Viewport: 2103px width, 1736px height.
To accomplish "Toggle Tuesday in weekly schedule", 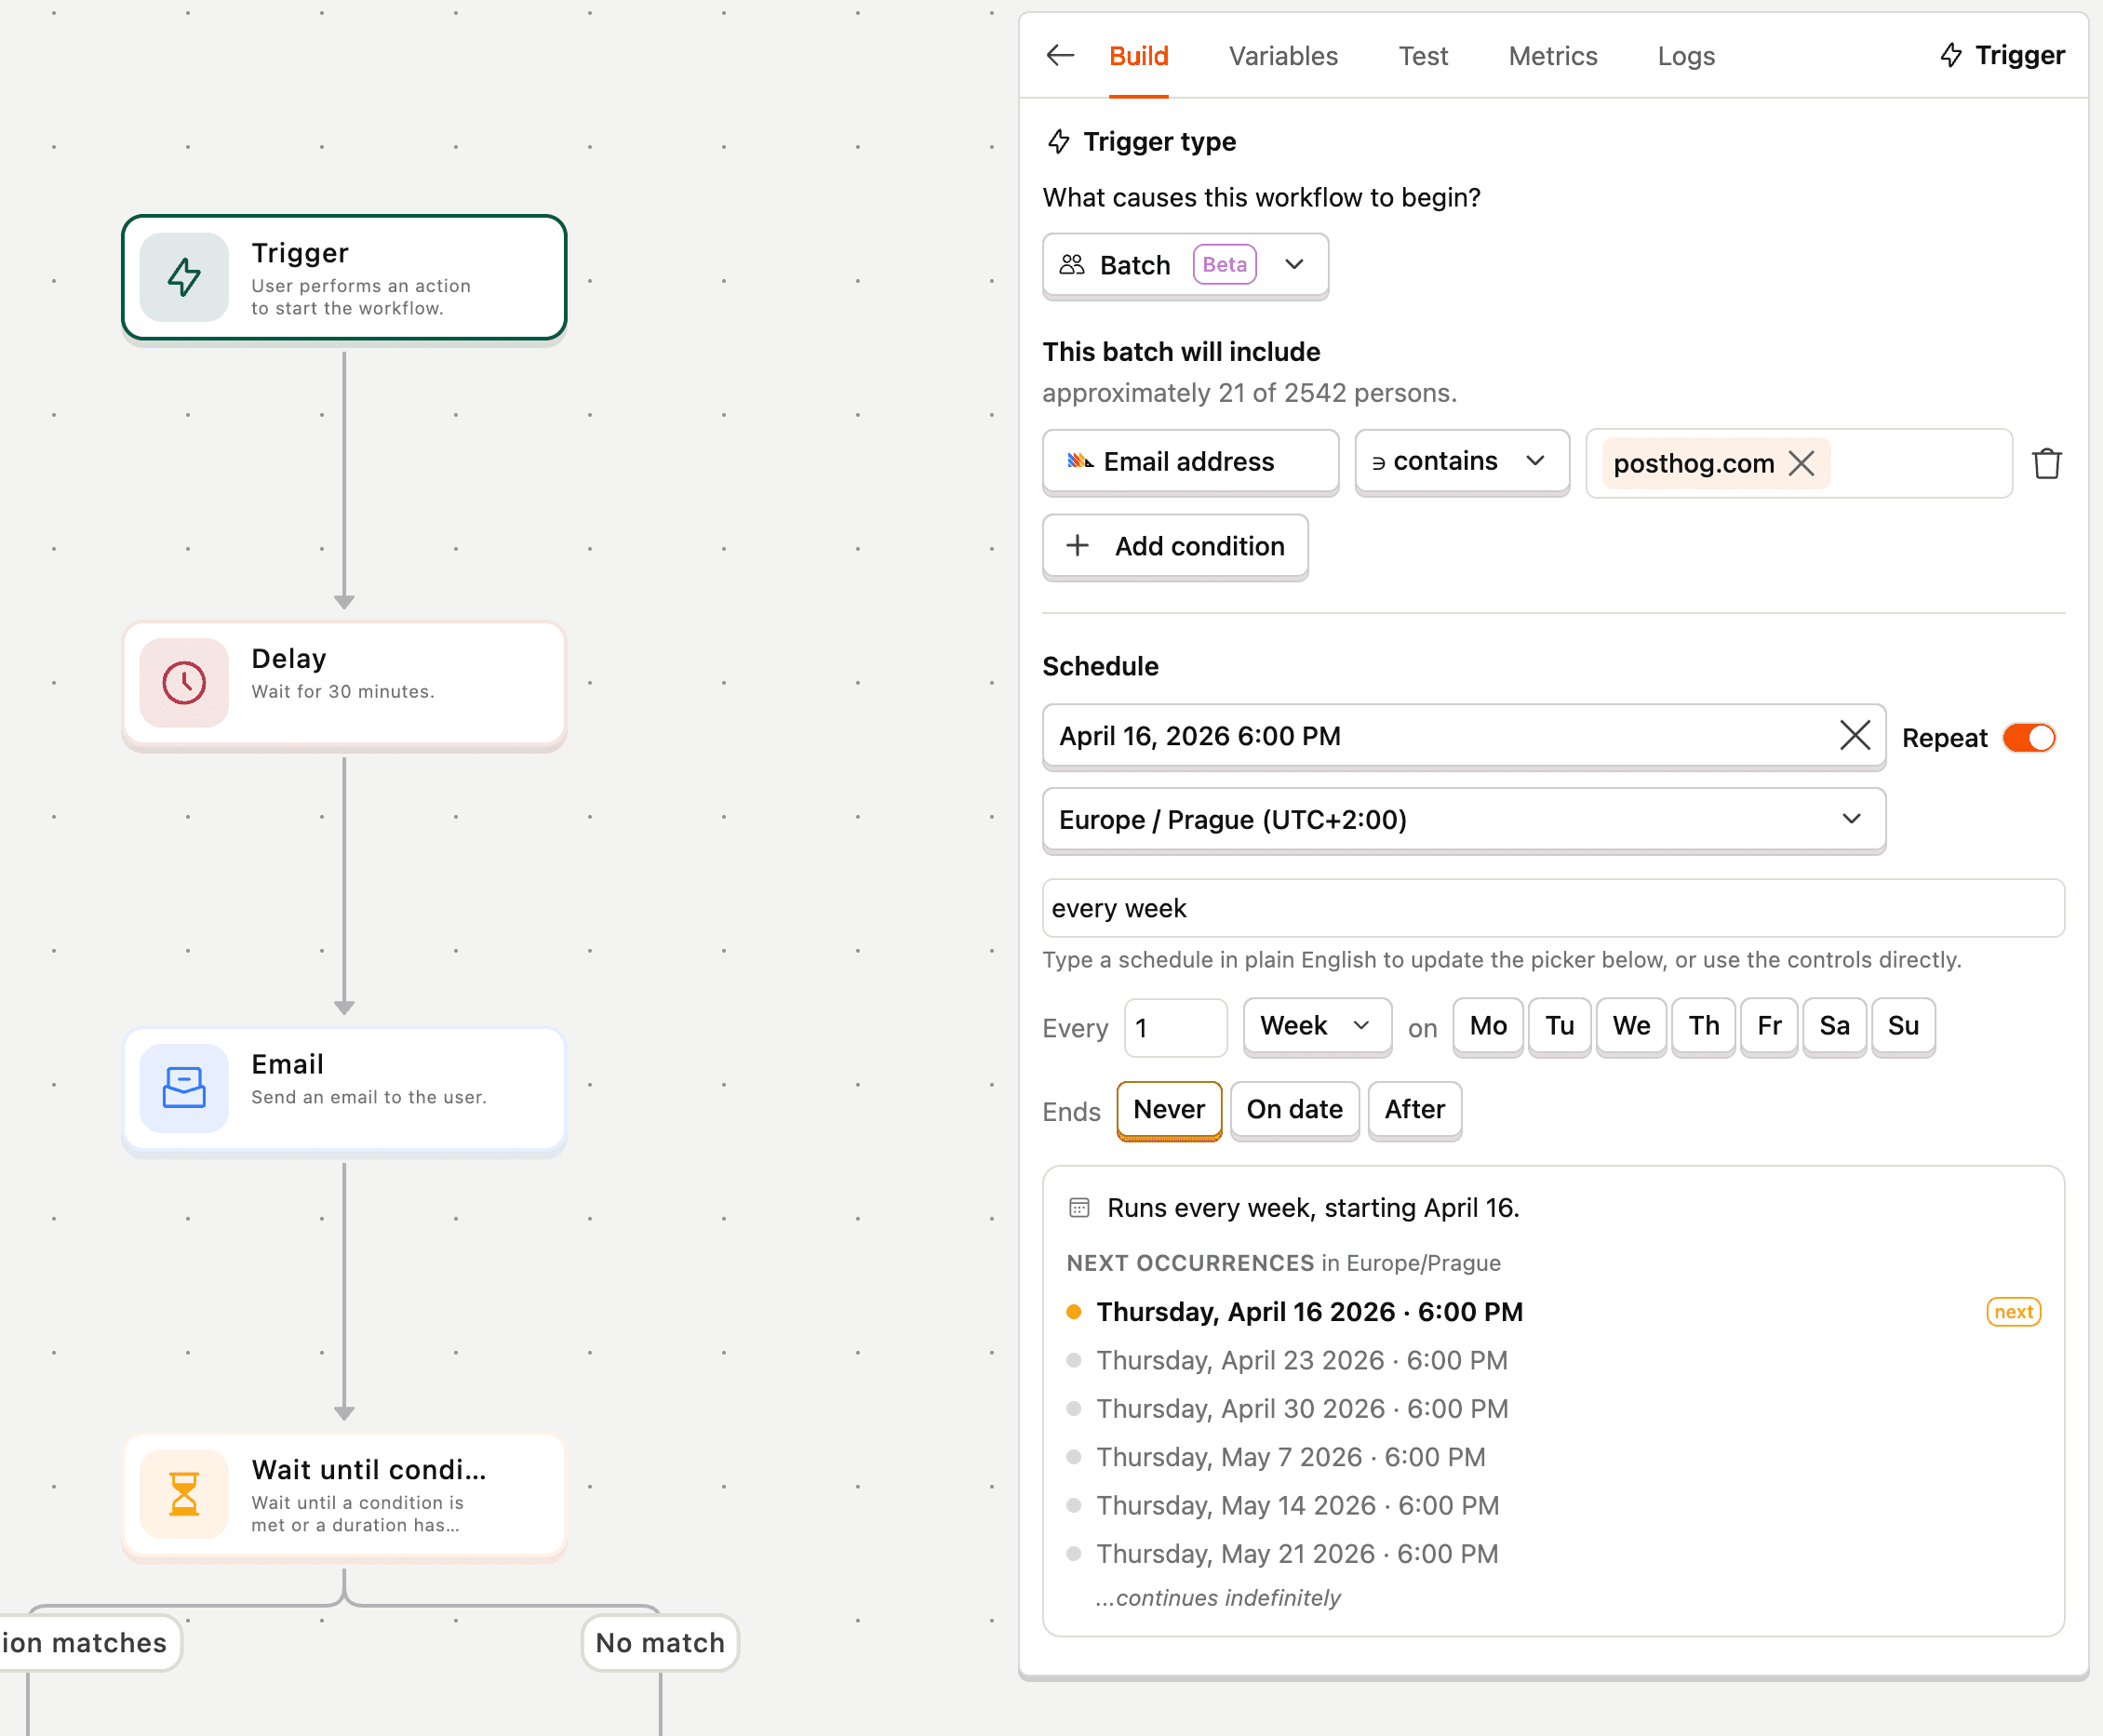I will click(x=1559, y=1026).
